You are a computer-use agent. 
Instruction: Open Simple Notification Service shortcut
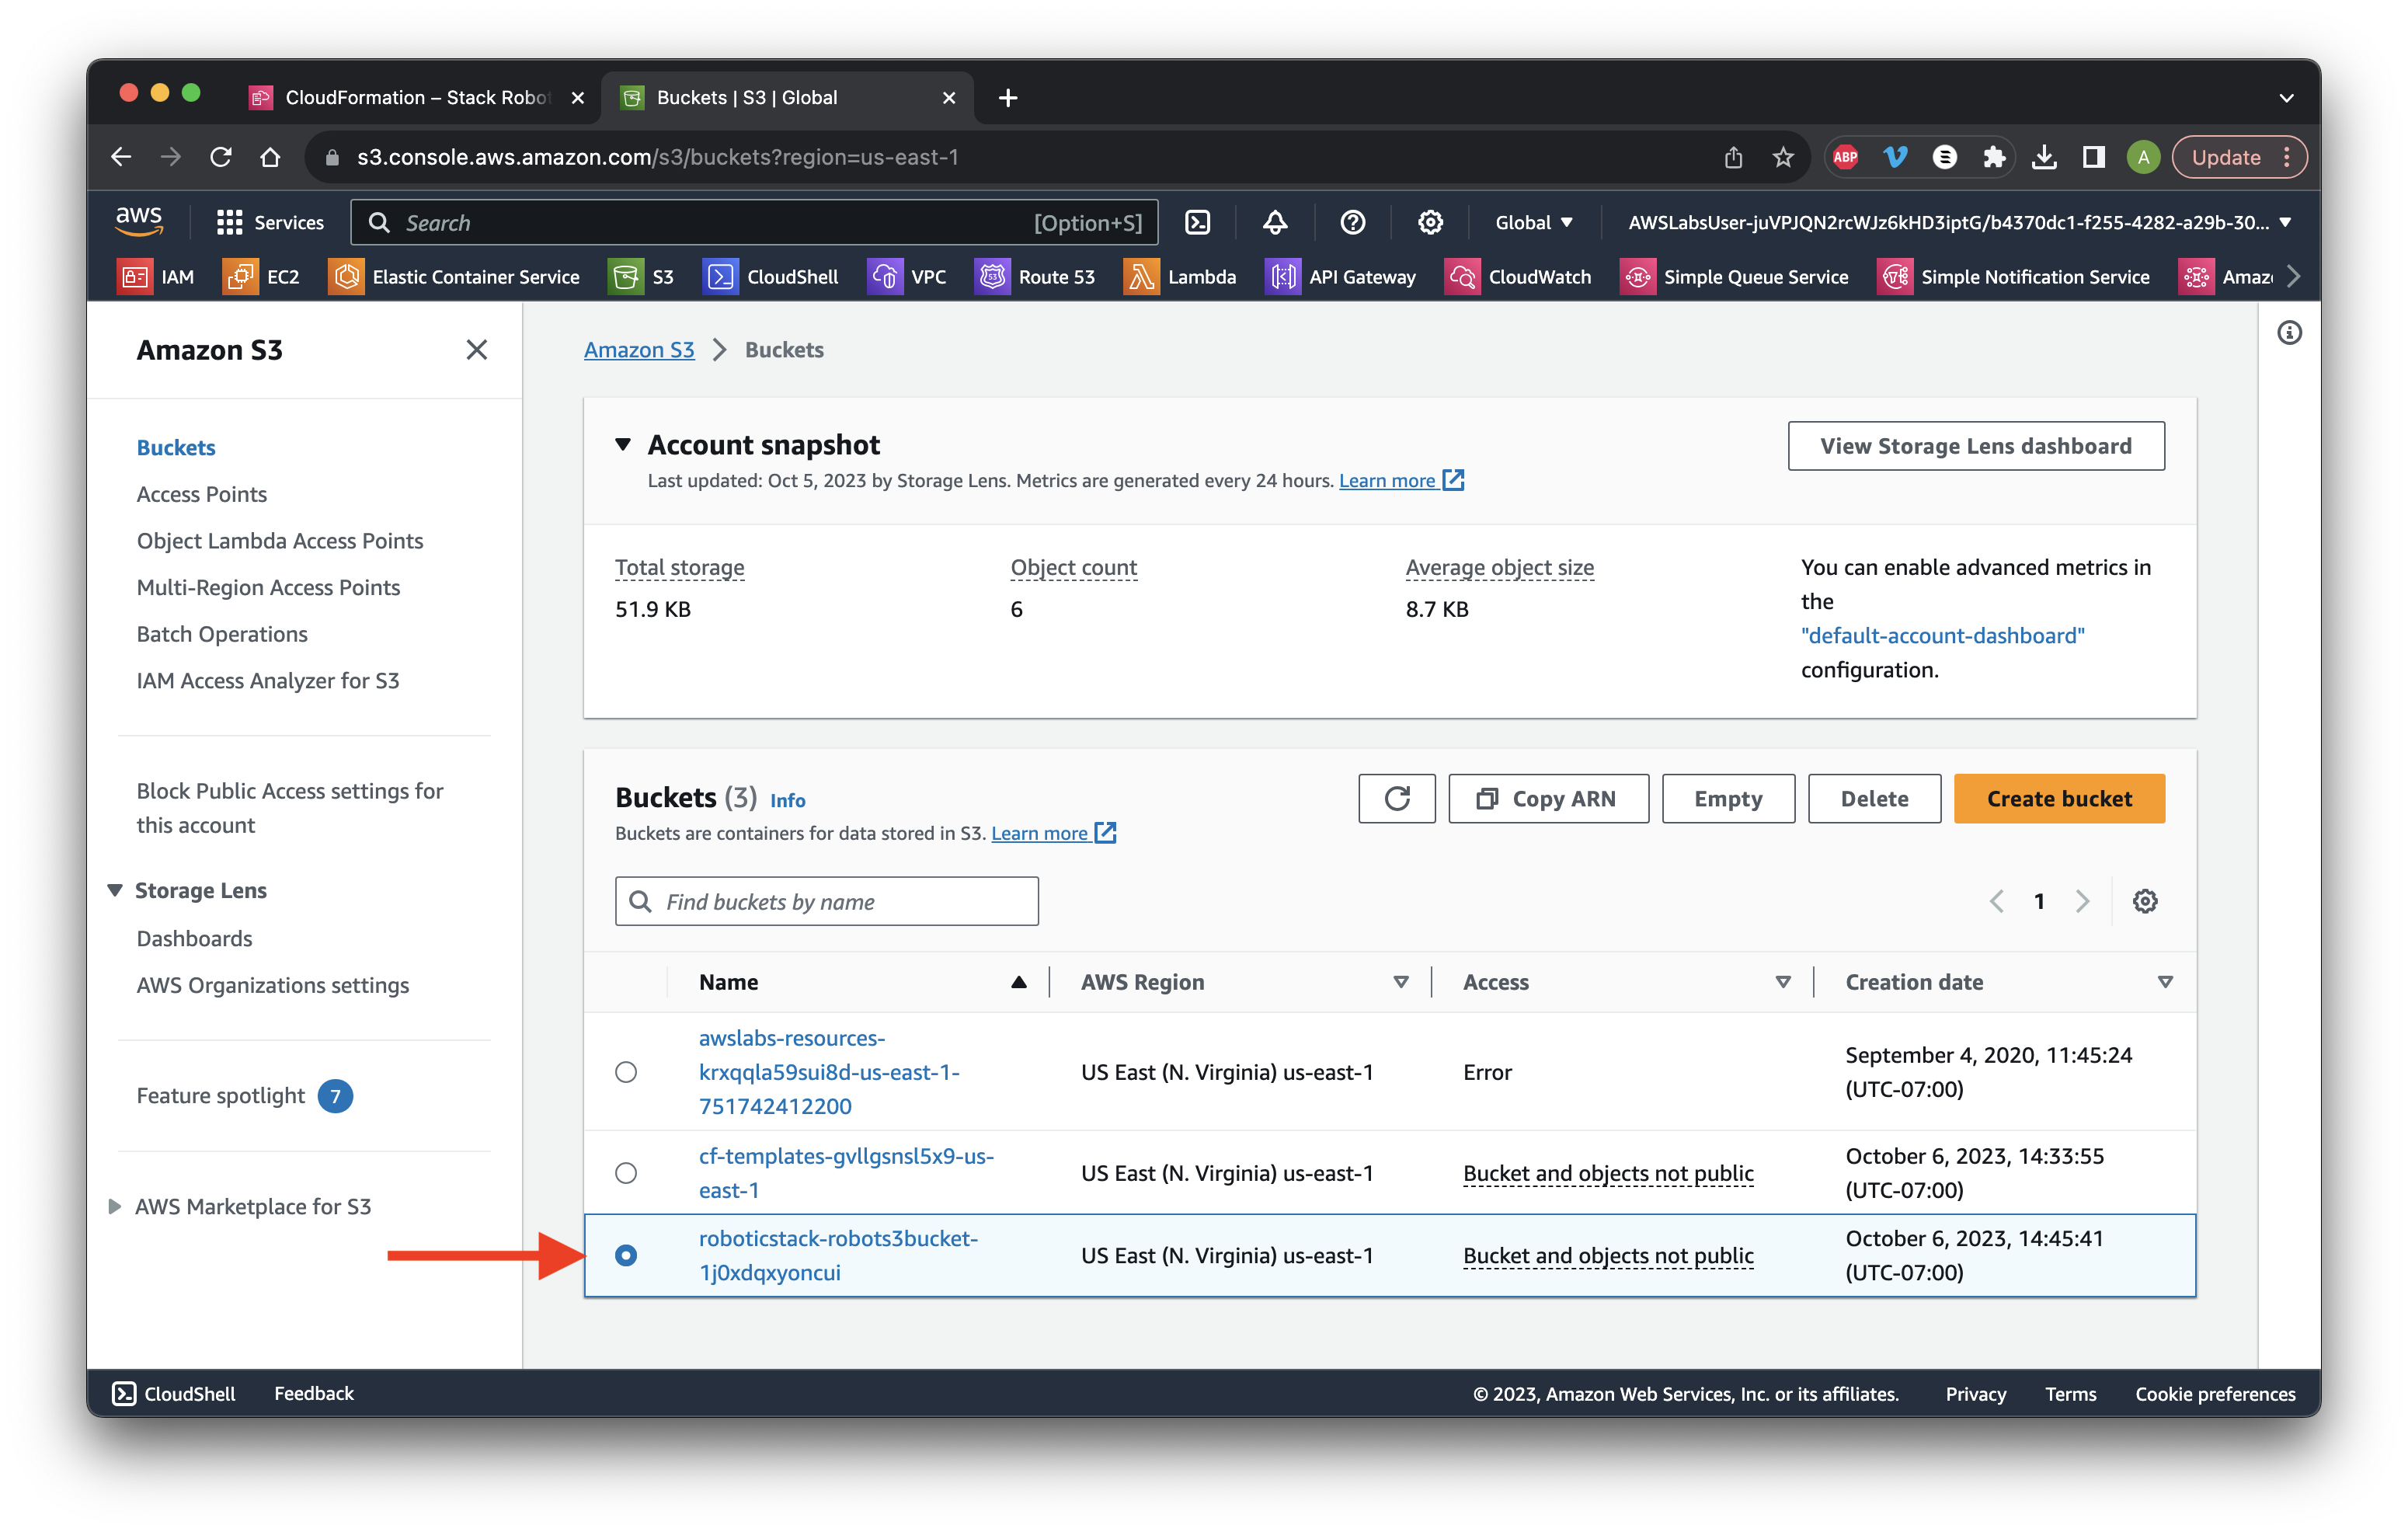2013,277
